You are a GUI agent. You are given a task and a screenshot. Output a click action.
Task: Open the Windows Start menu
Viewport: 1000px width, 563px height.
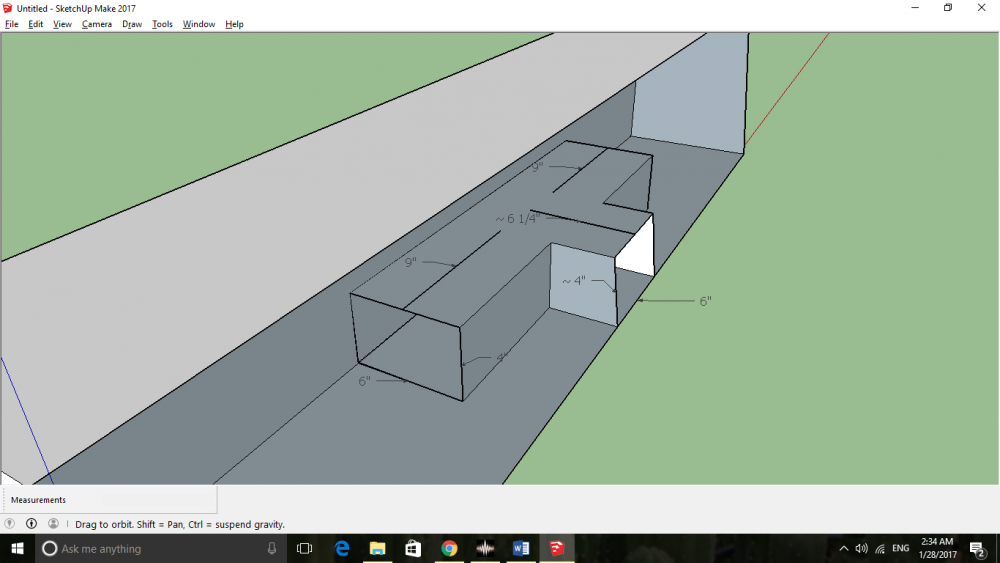point(17,548)
